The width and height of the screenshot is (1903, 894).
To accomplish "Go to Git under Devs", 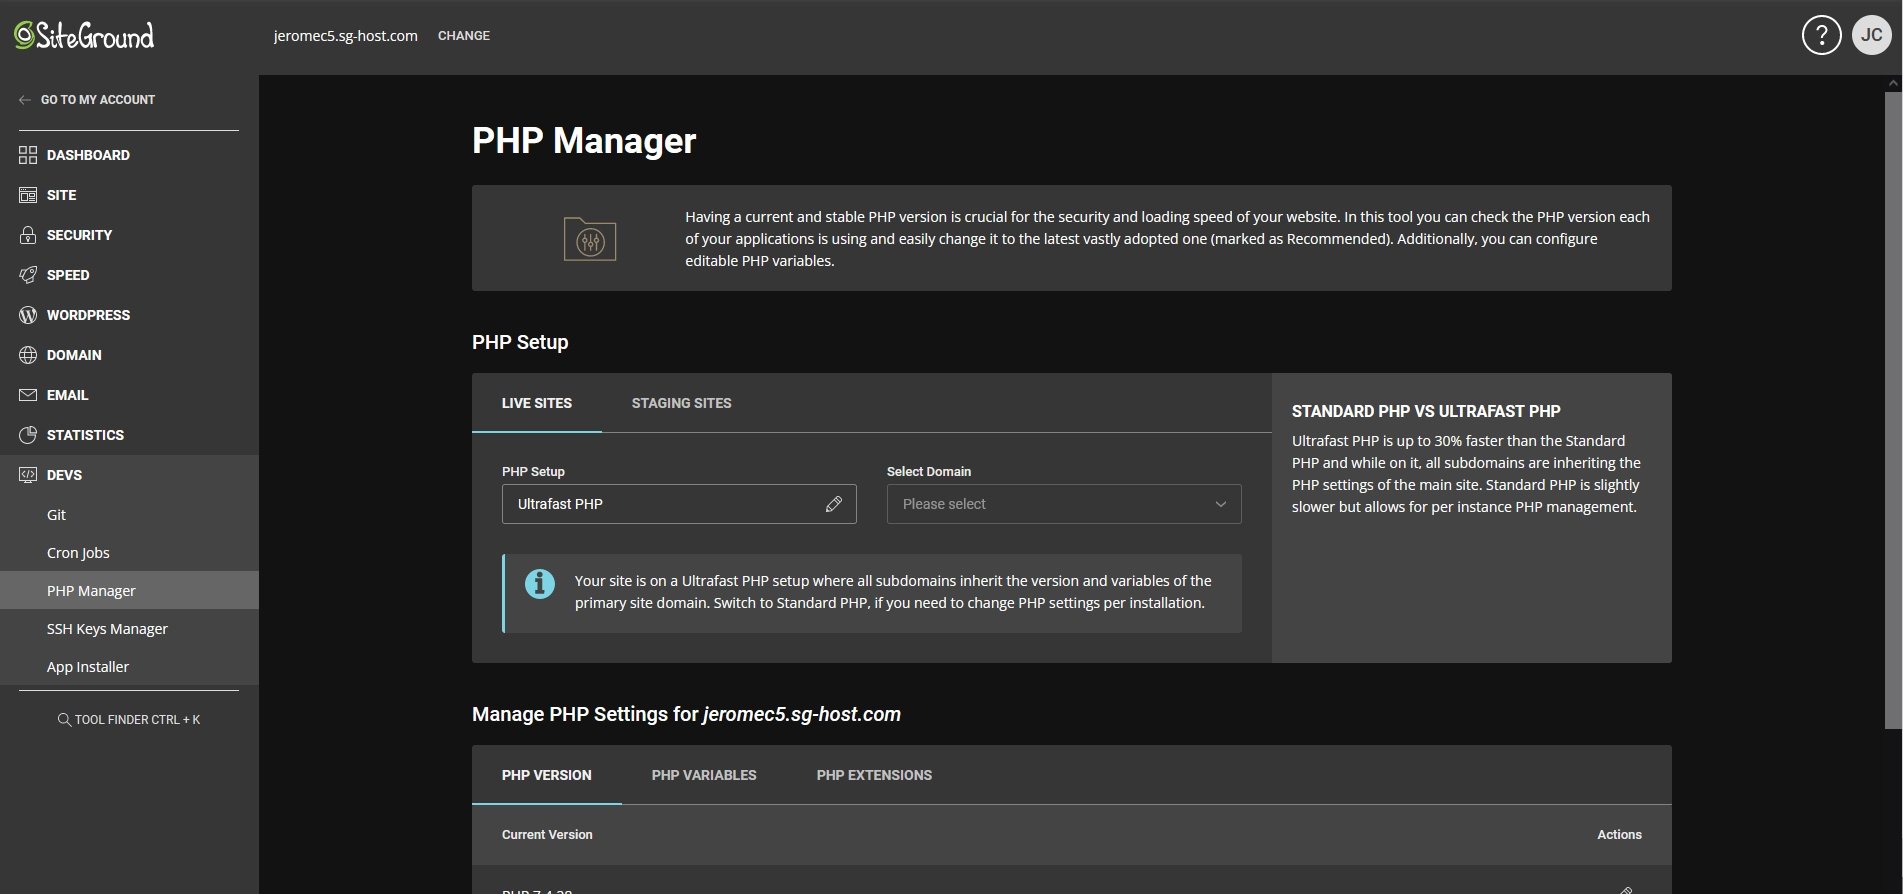I will click(129, 515).
